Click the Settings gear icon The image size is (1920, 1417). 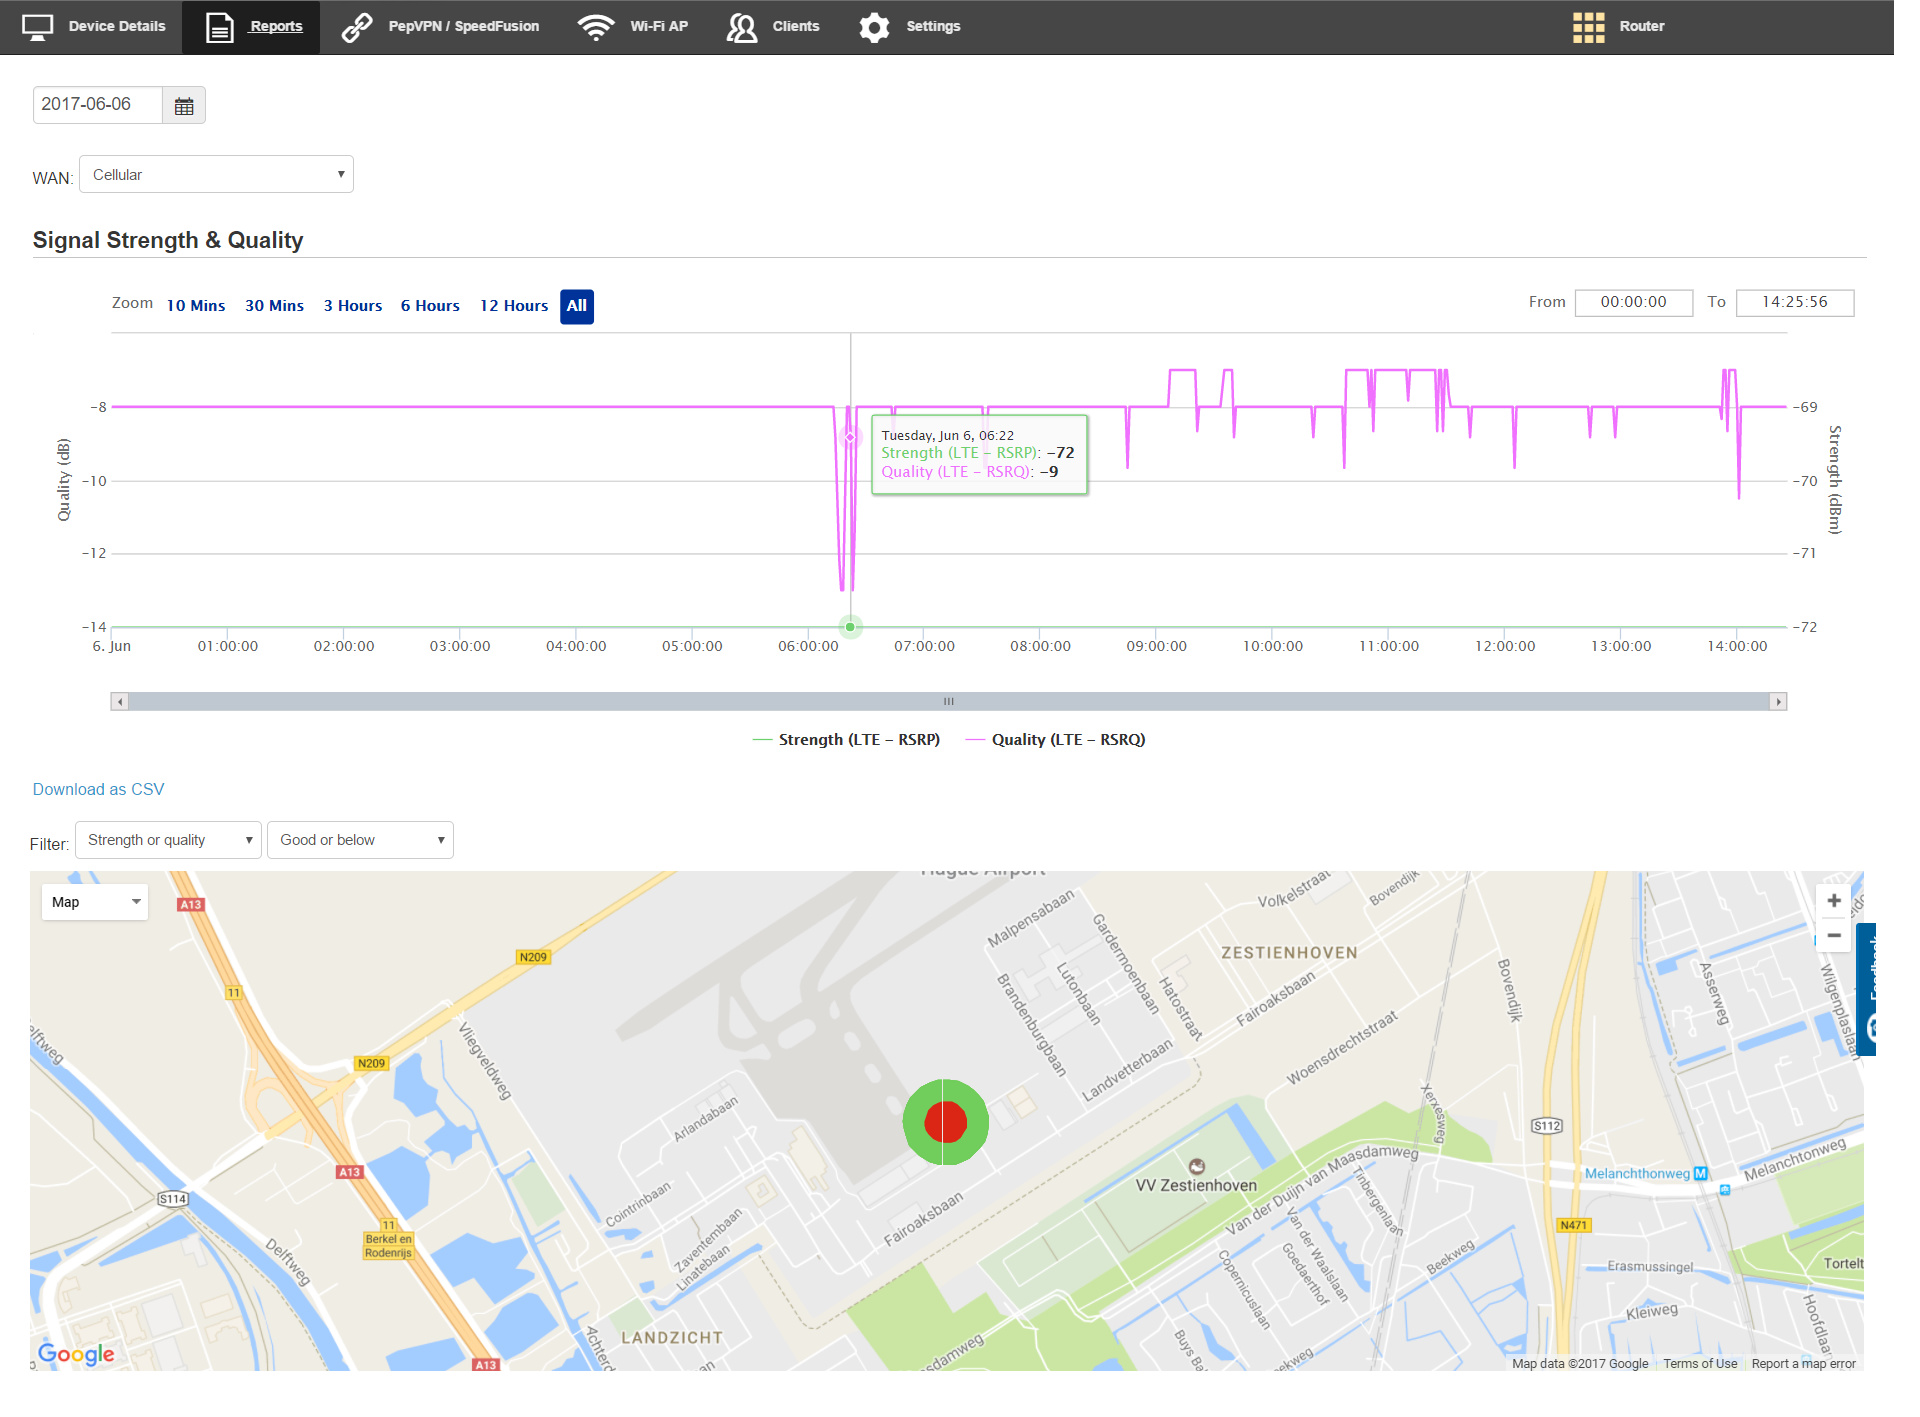874,27
